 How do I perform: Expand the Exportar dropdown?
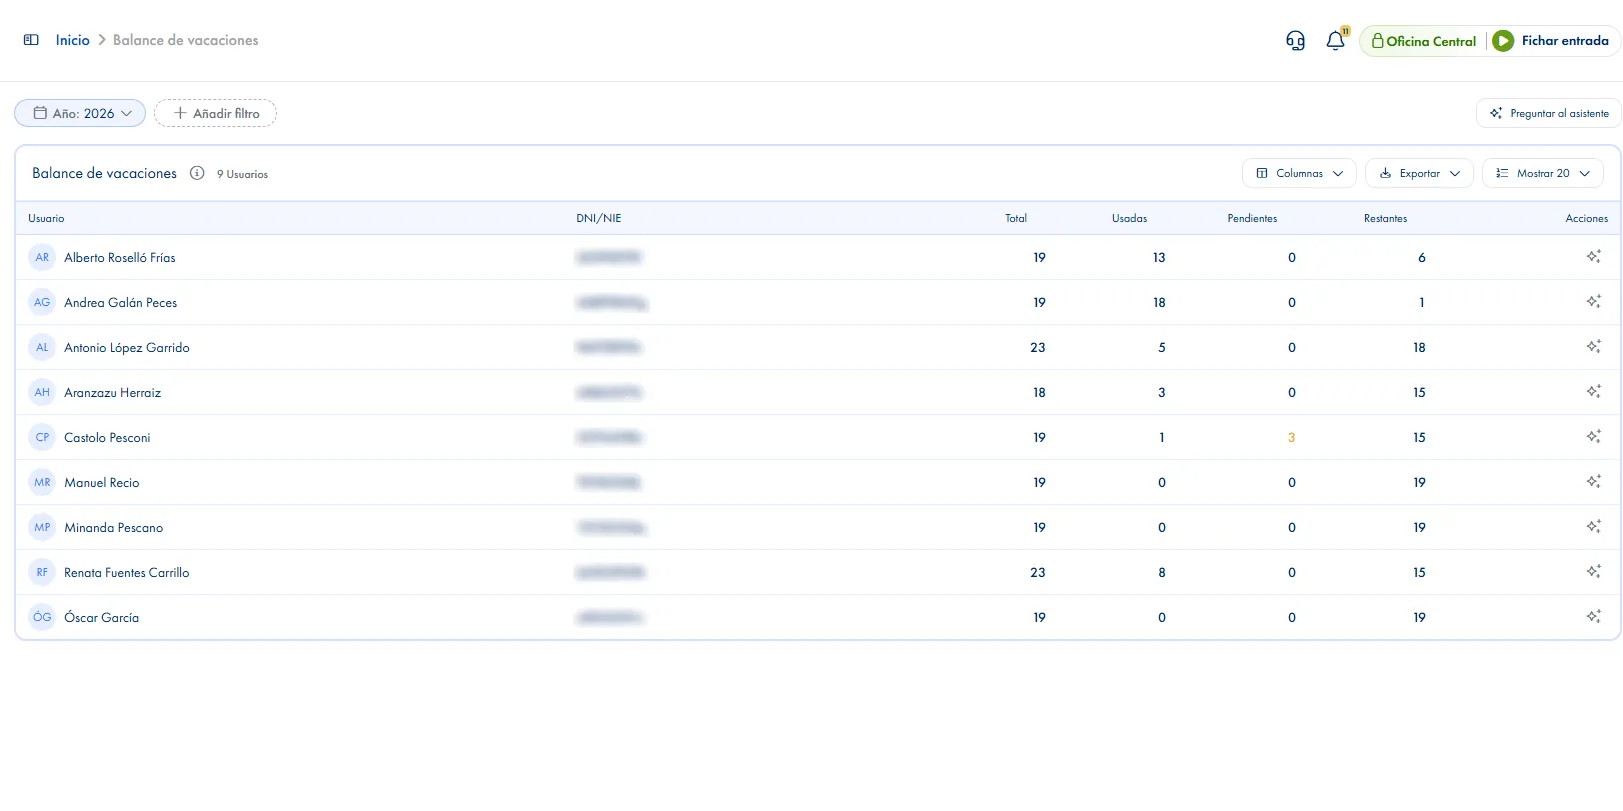(1419, 173)
